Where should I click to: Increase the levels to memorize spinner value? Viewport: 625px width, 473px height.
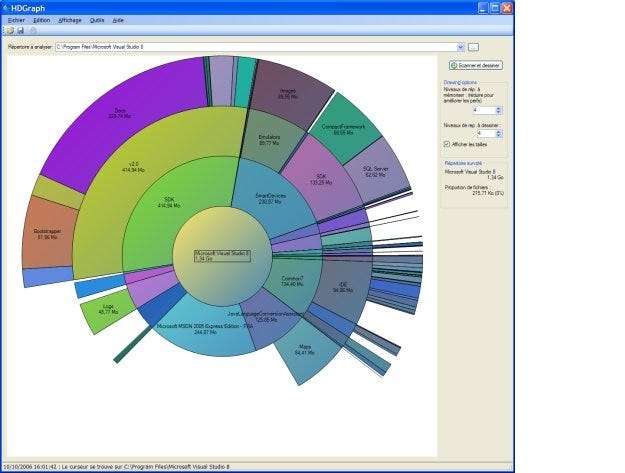pos(499,107)
